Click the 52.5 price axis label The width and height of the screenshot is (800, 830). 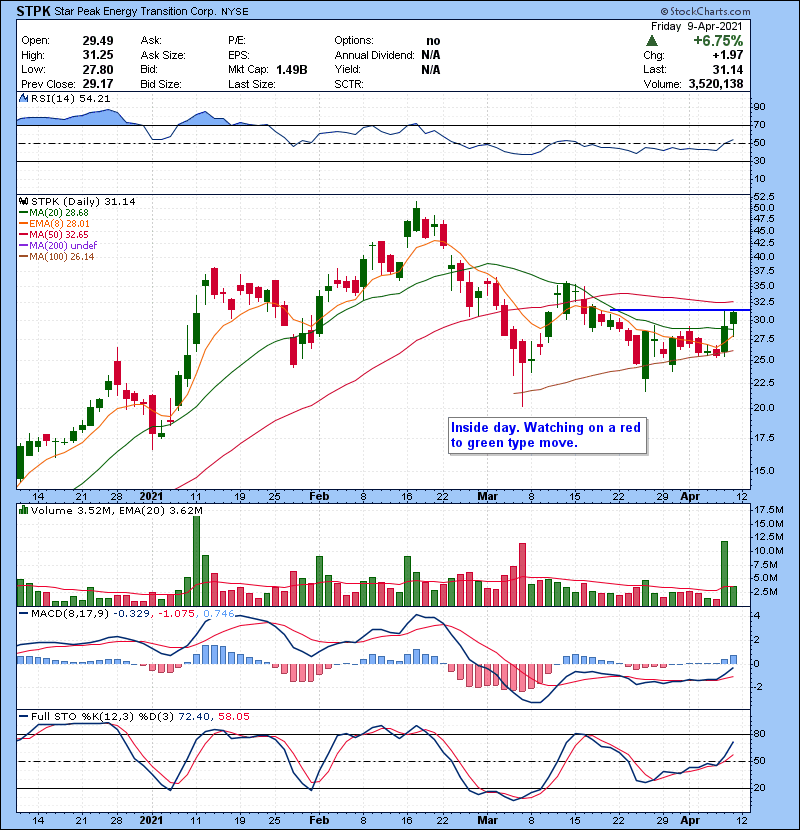click(763, 196)
